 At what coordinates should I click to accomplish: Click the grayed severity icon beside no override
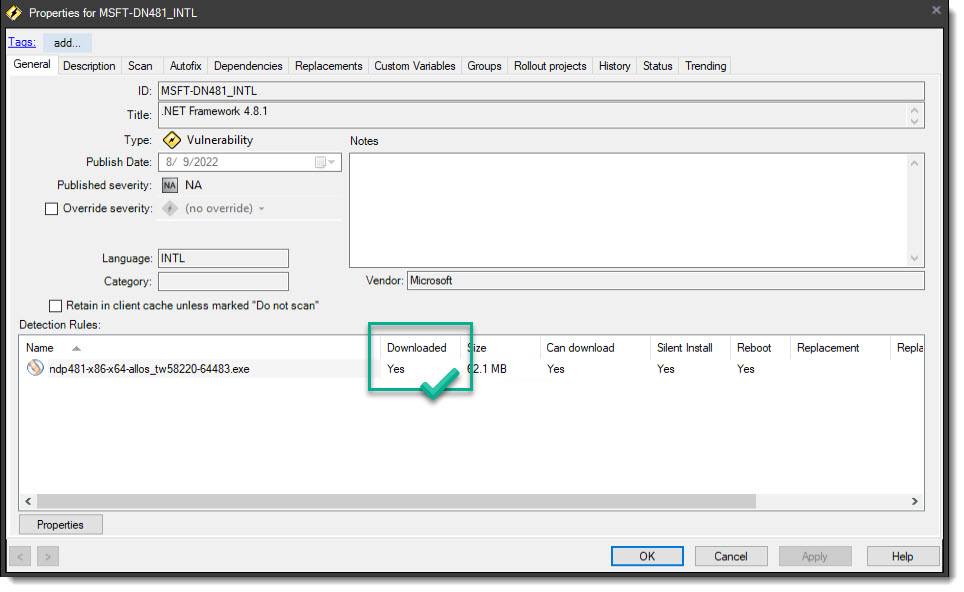click(172, 208)
